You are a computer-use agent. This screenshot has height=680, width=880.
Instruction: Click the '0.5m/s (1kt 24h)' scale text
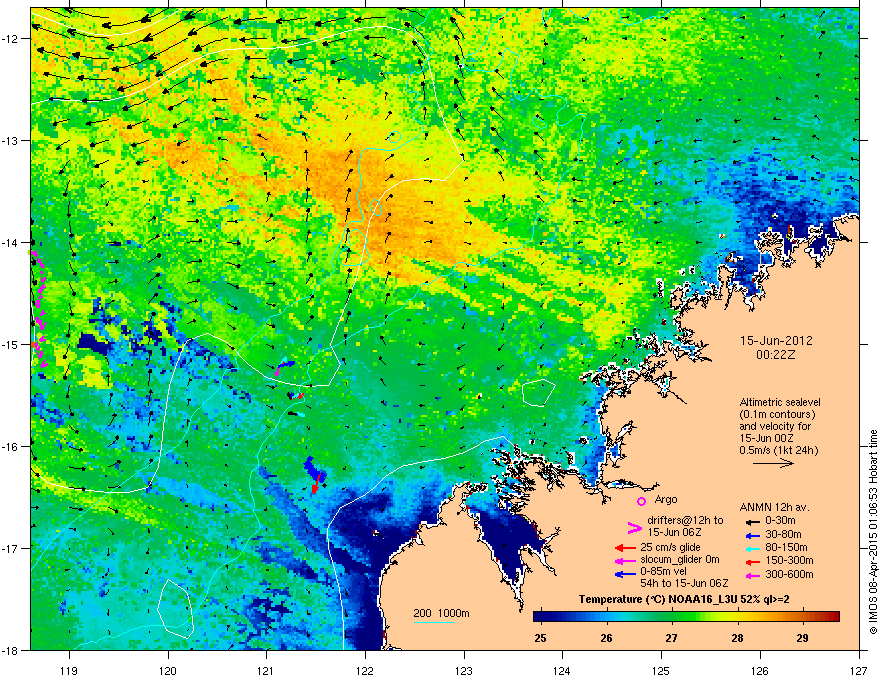click(778, 450)
